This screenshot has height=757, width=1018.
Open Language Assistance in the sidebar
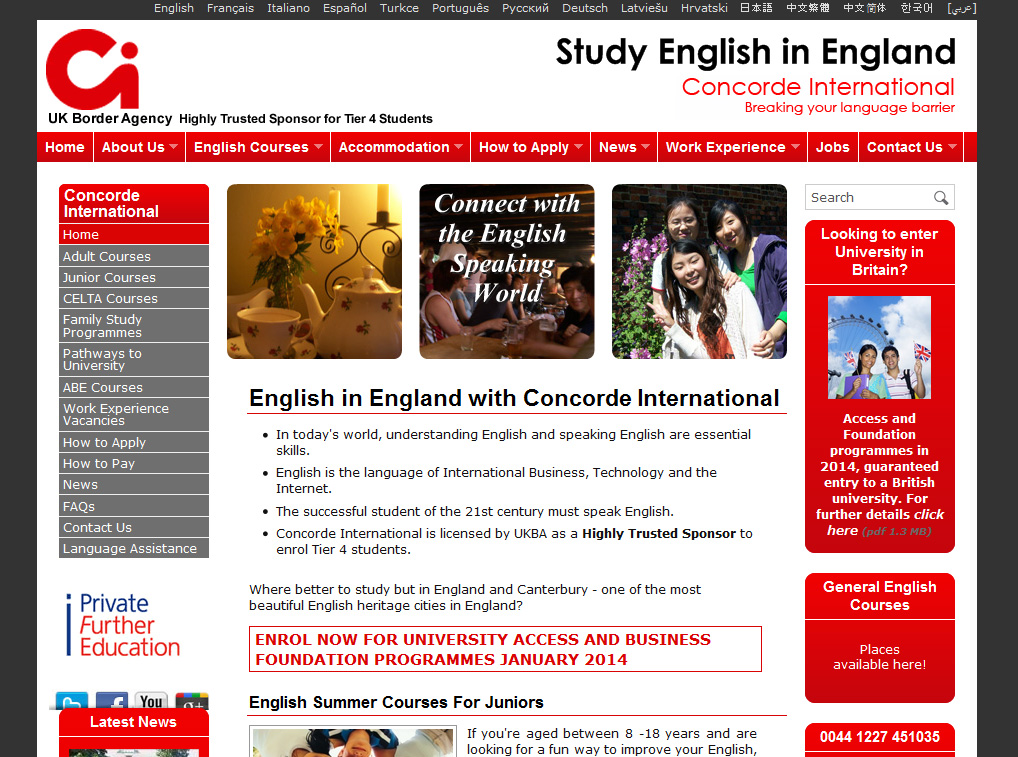click(x=134, y=548)
